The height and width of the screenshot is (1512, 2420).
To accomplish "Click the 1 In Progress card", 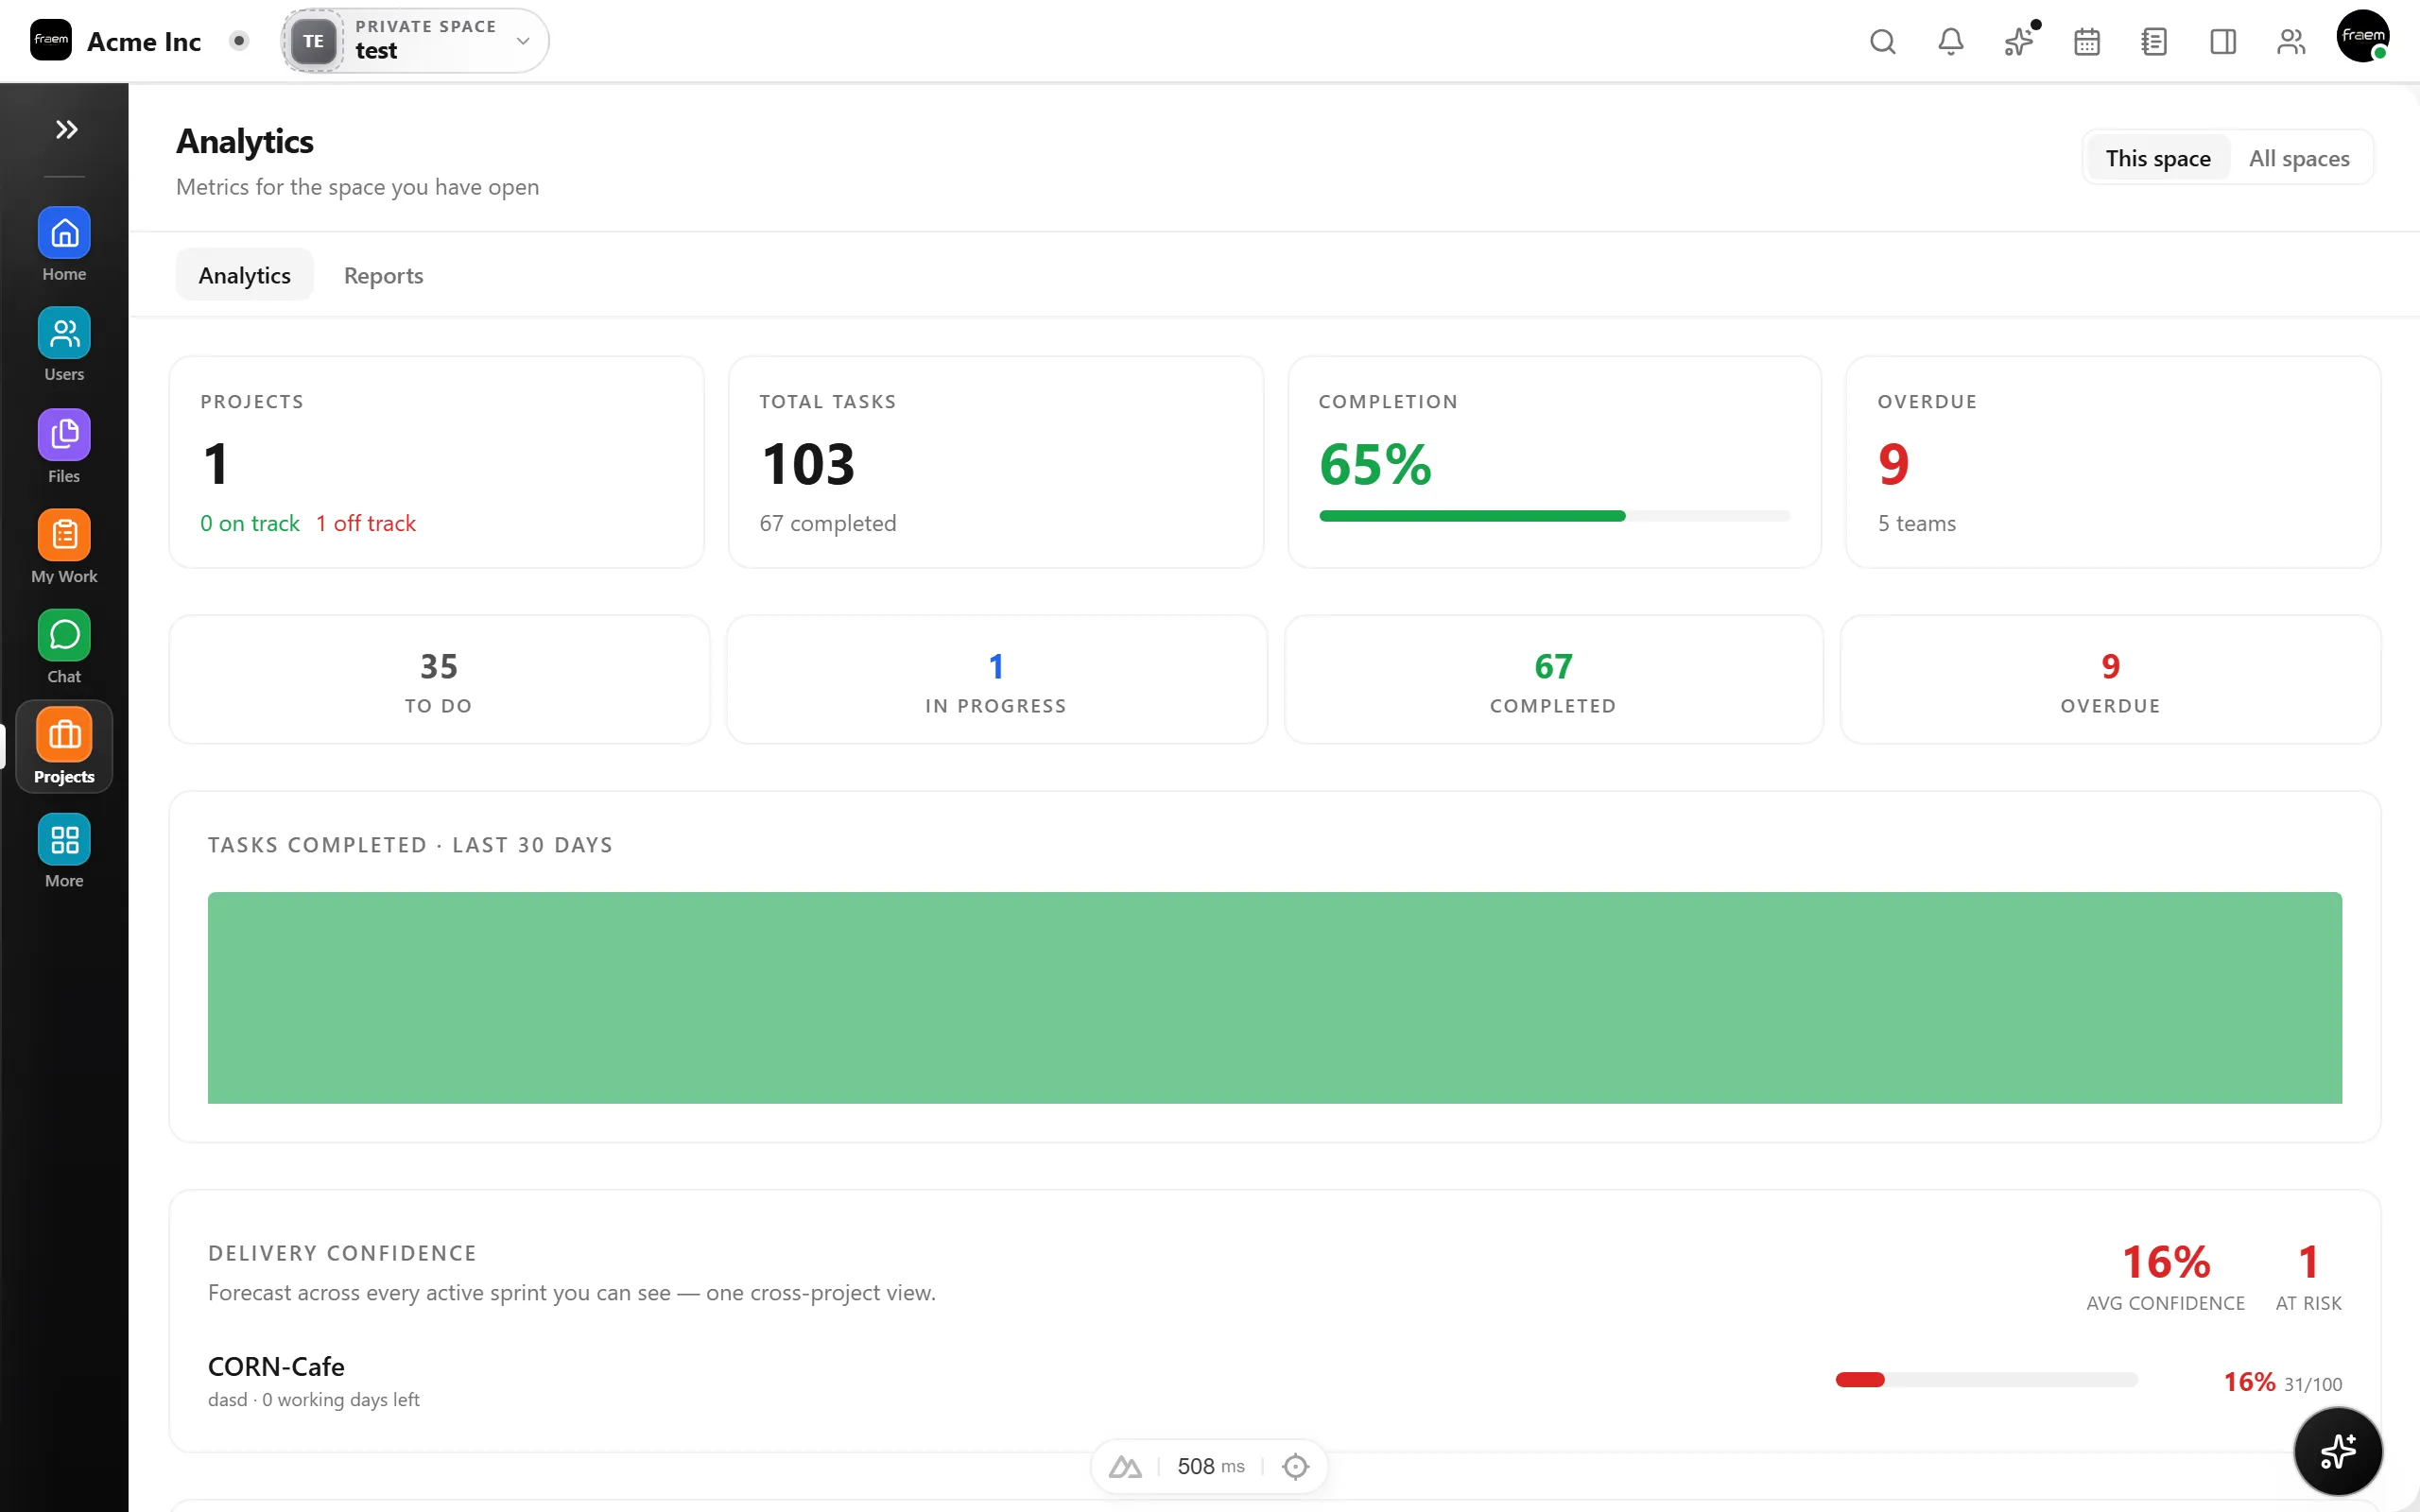I will pyautogui.click(x=996, y=680).
